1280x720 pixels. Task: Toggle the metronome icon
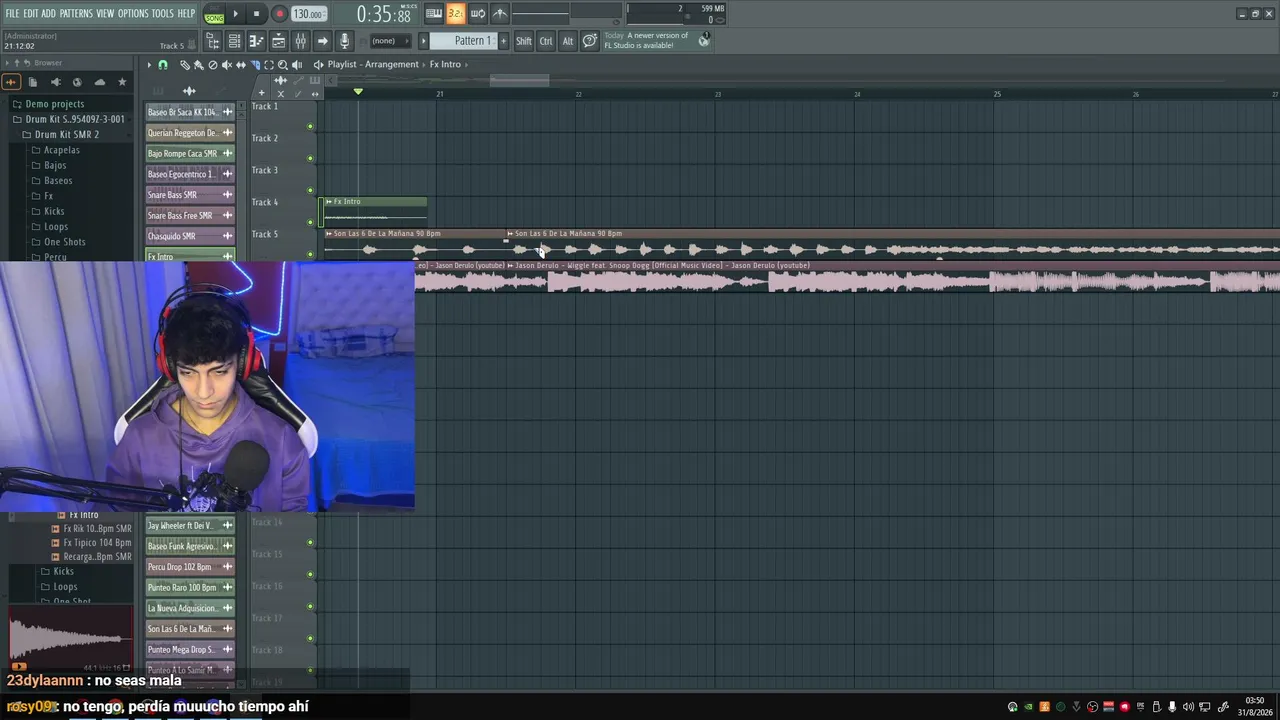coord(500,13)
